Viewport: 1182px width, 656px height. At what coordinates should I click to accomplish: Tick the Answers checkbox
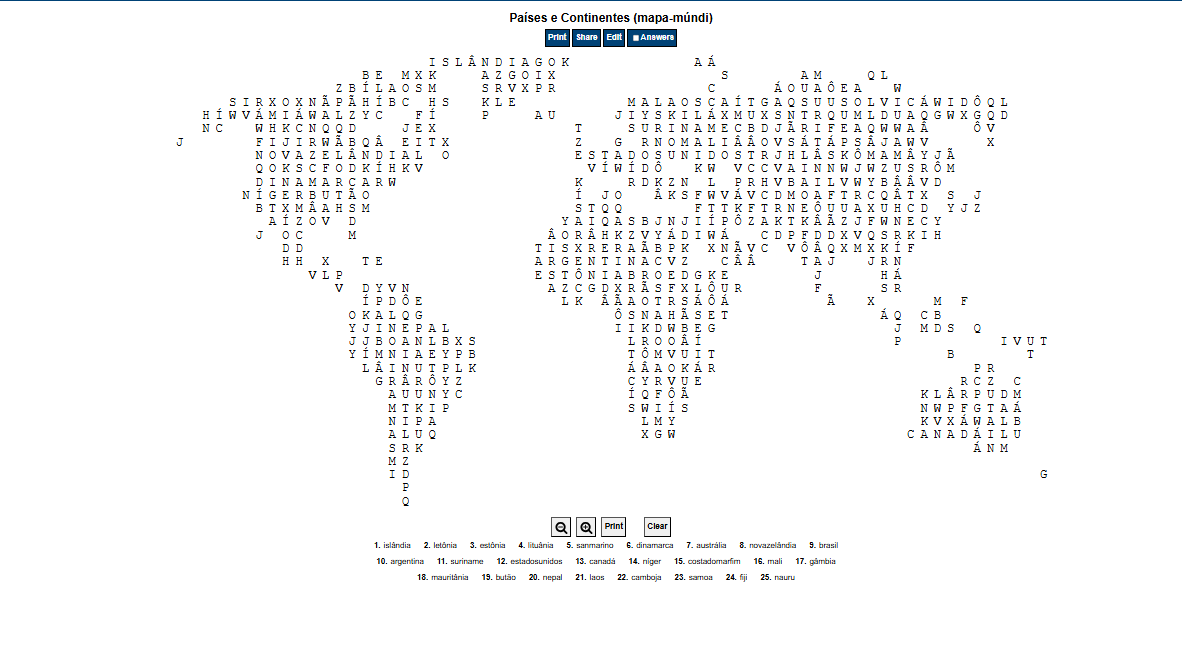tap(635, 38)
